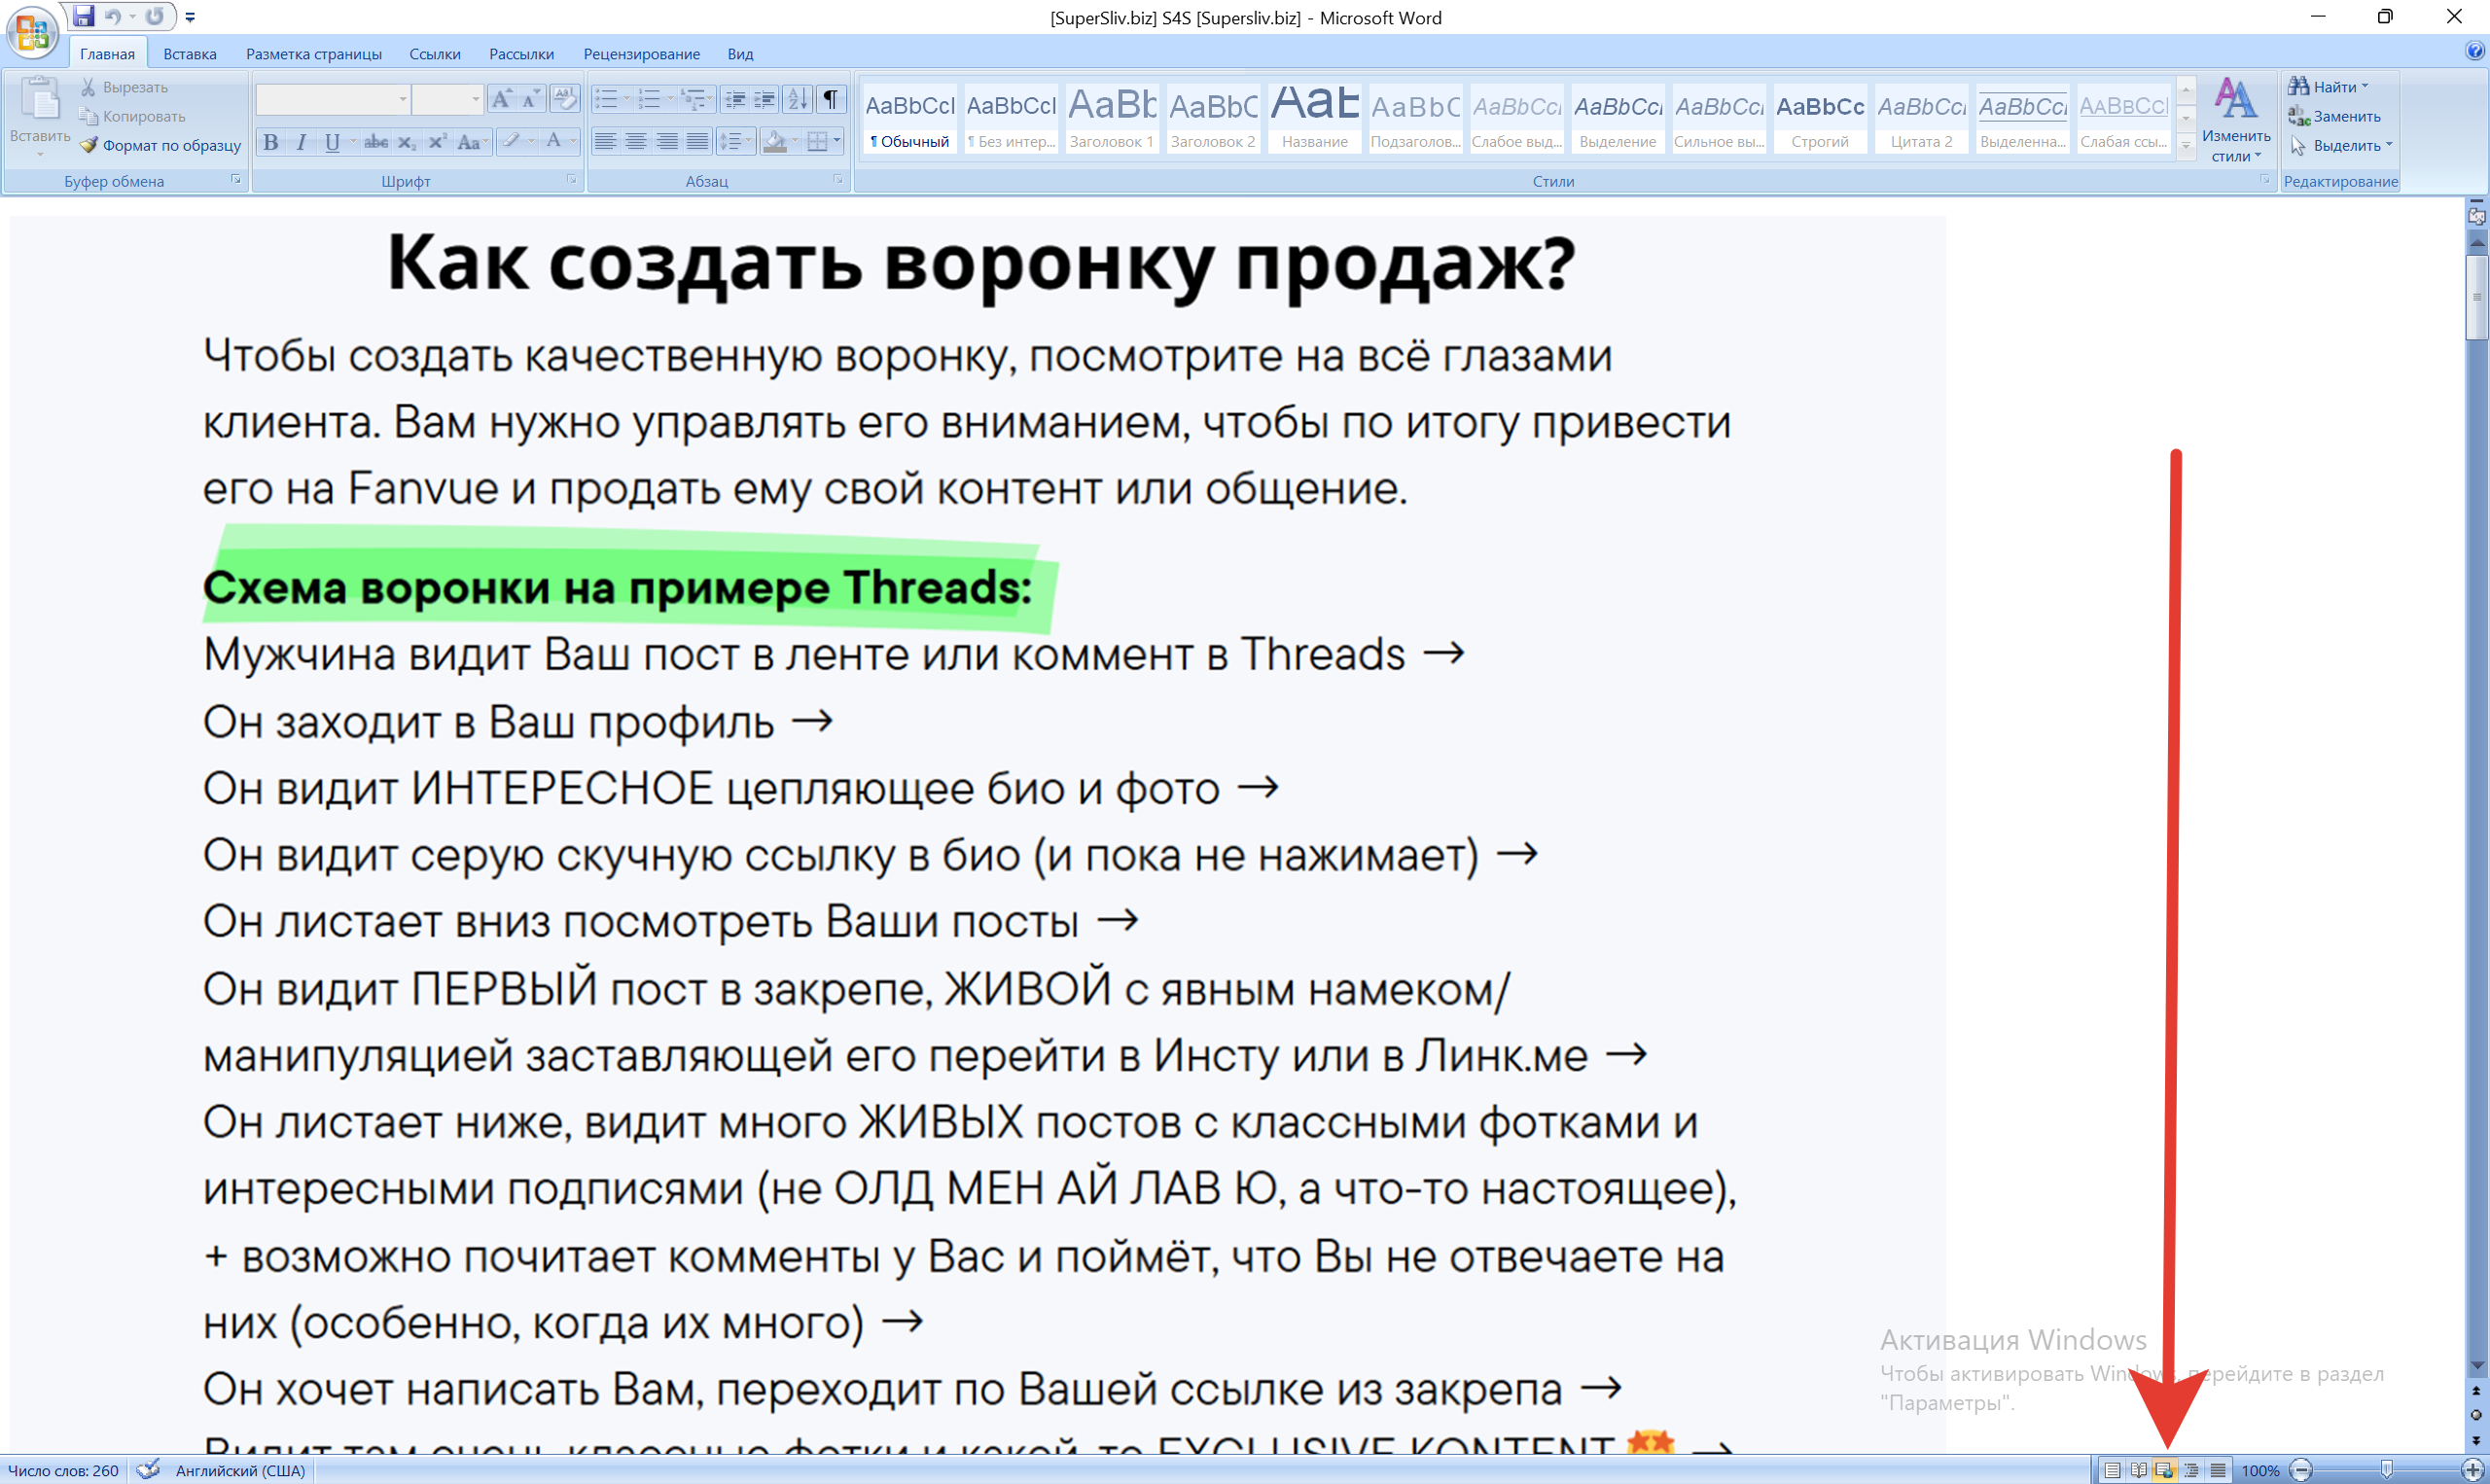Switch to full screen reading view

(x=2138, y=1470)
